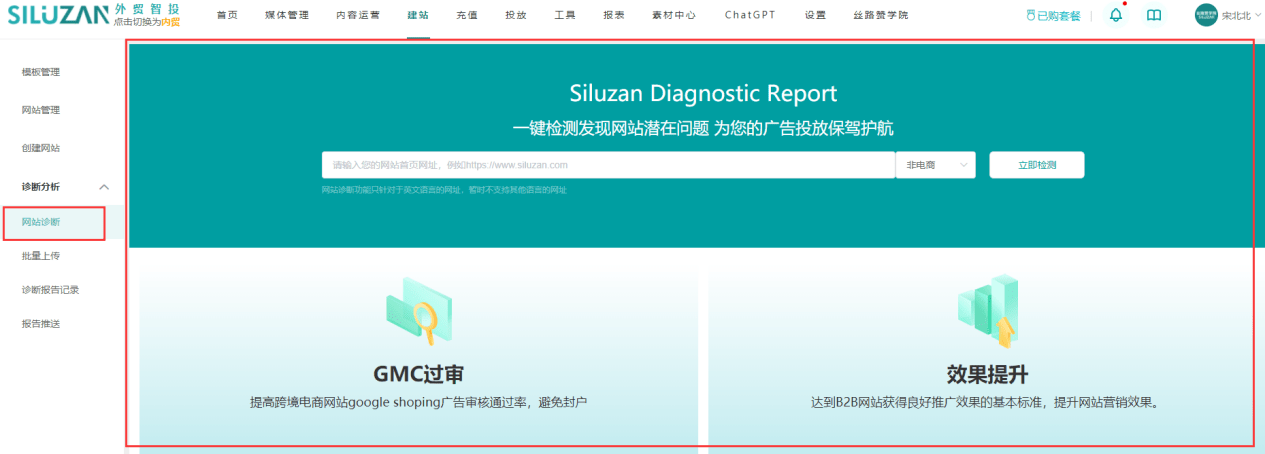Click the user avatar for 宋北北
The image size is (1265, 454).
point(1206,15)
